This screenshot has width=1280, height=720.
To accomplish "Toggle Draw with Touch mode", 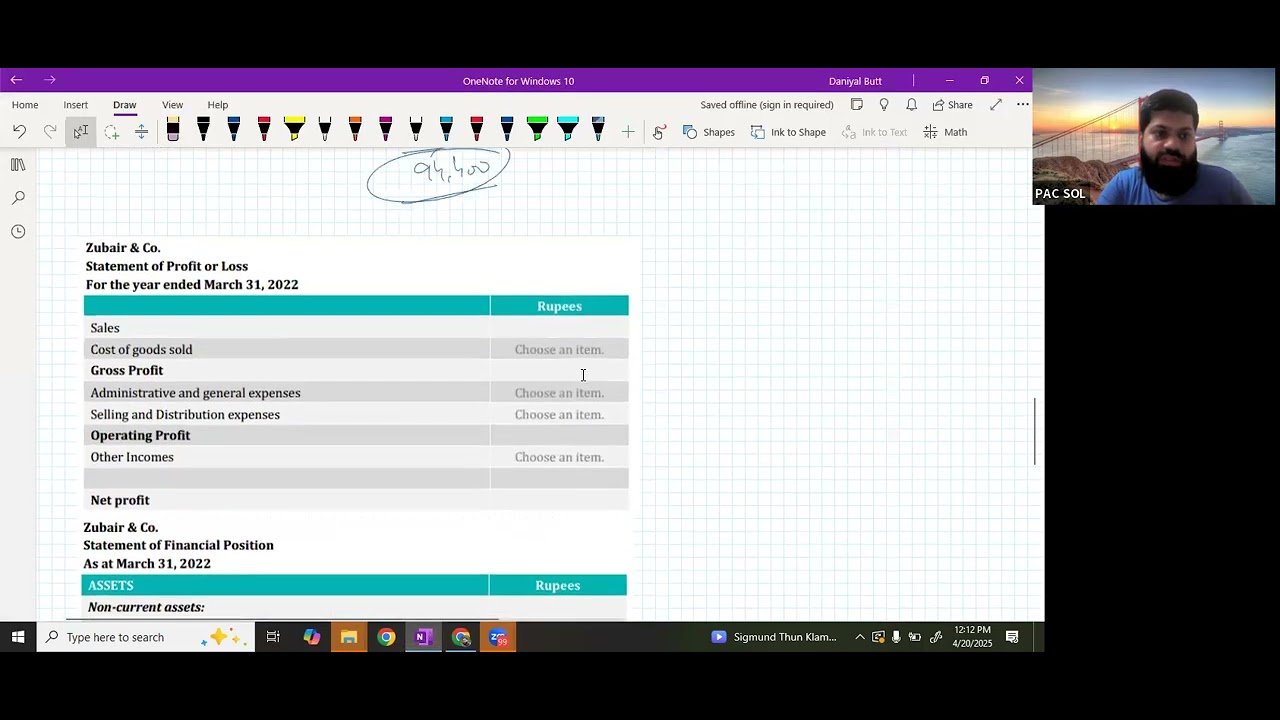I will (659, 132).
